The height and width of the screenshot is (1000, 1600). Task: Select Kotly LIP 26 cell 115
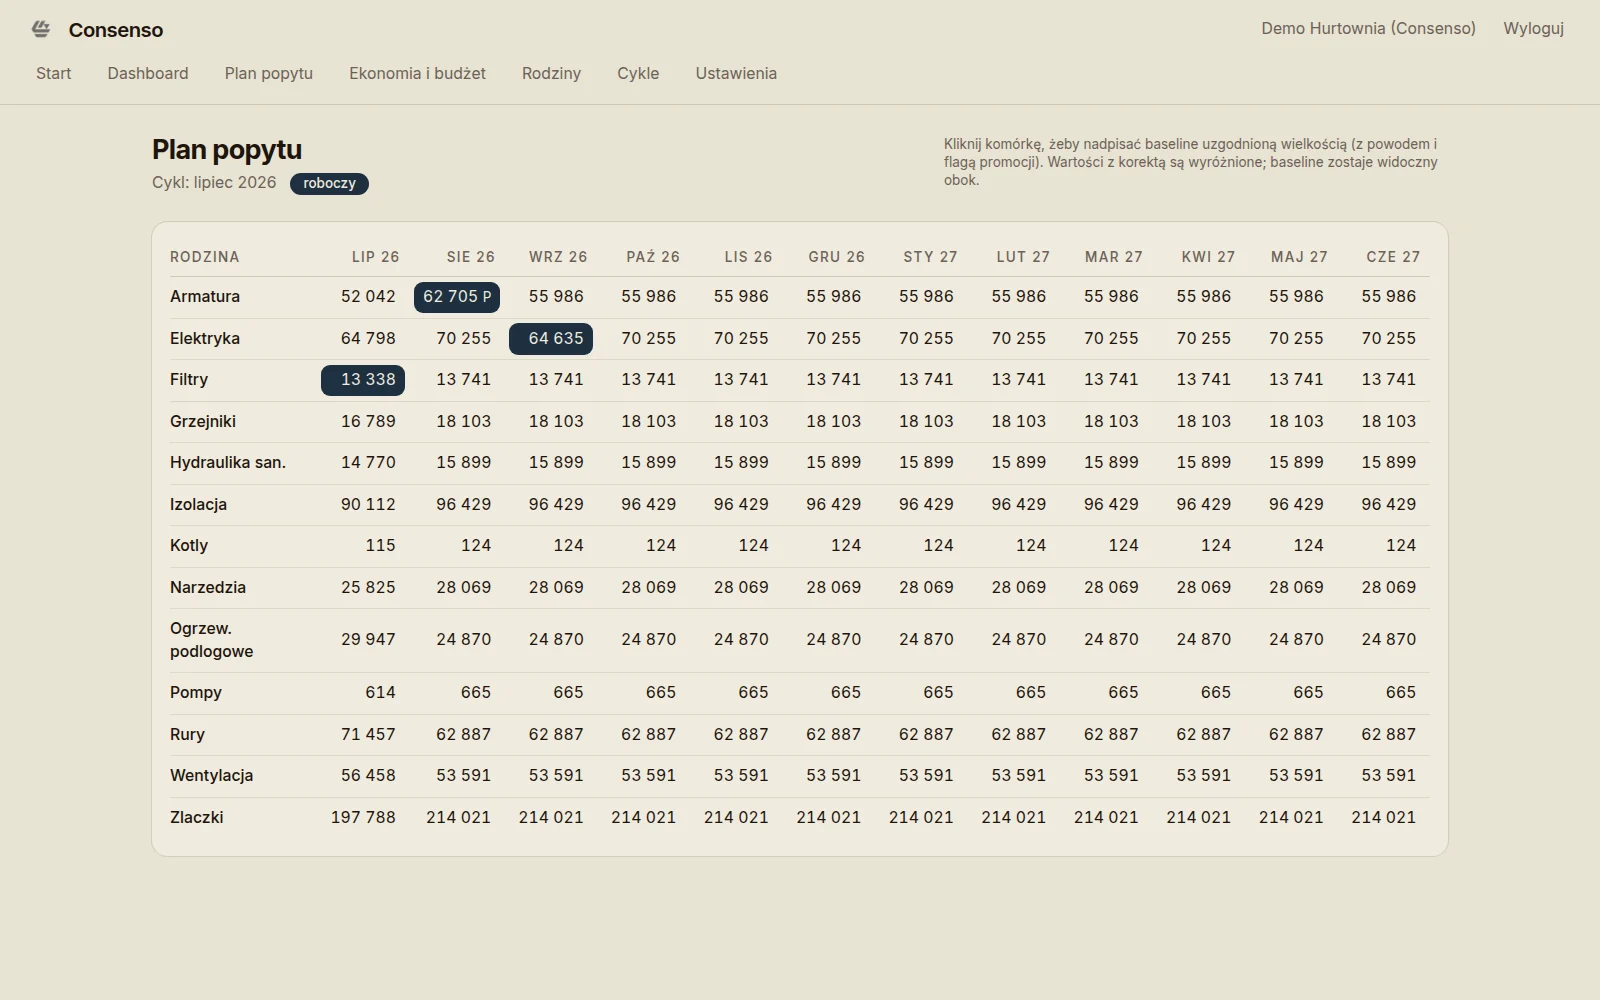click(x=380, y=546)
